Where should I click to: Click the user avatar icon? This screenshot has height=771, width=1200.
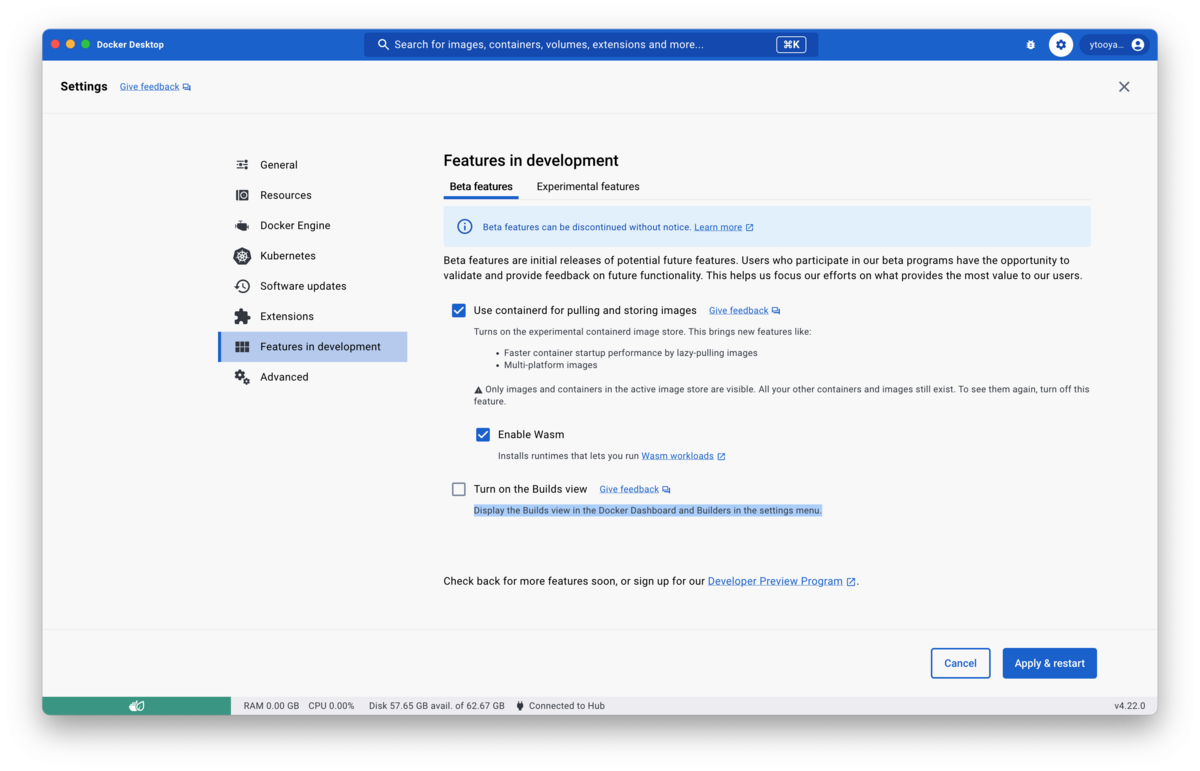coord(1138,45)
